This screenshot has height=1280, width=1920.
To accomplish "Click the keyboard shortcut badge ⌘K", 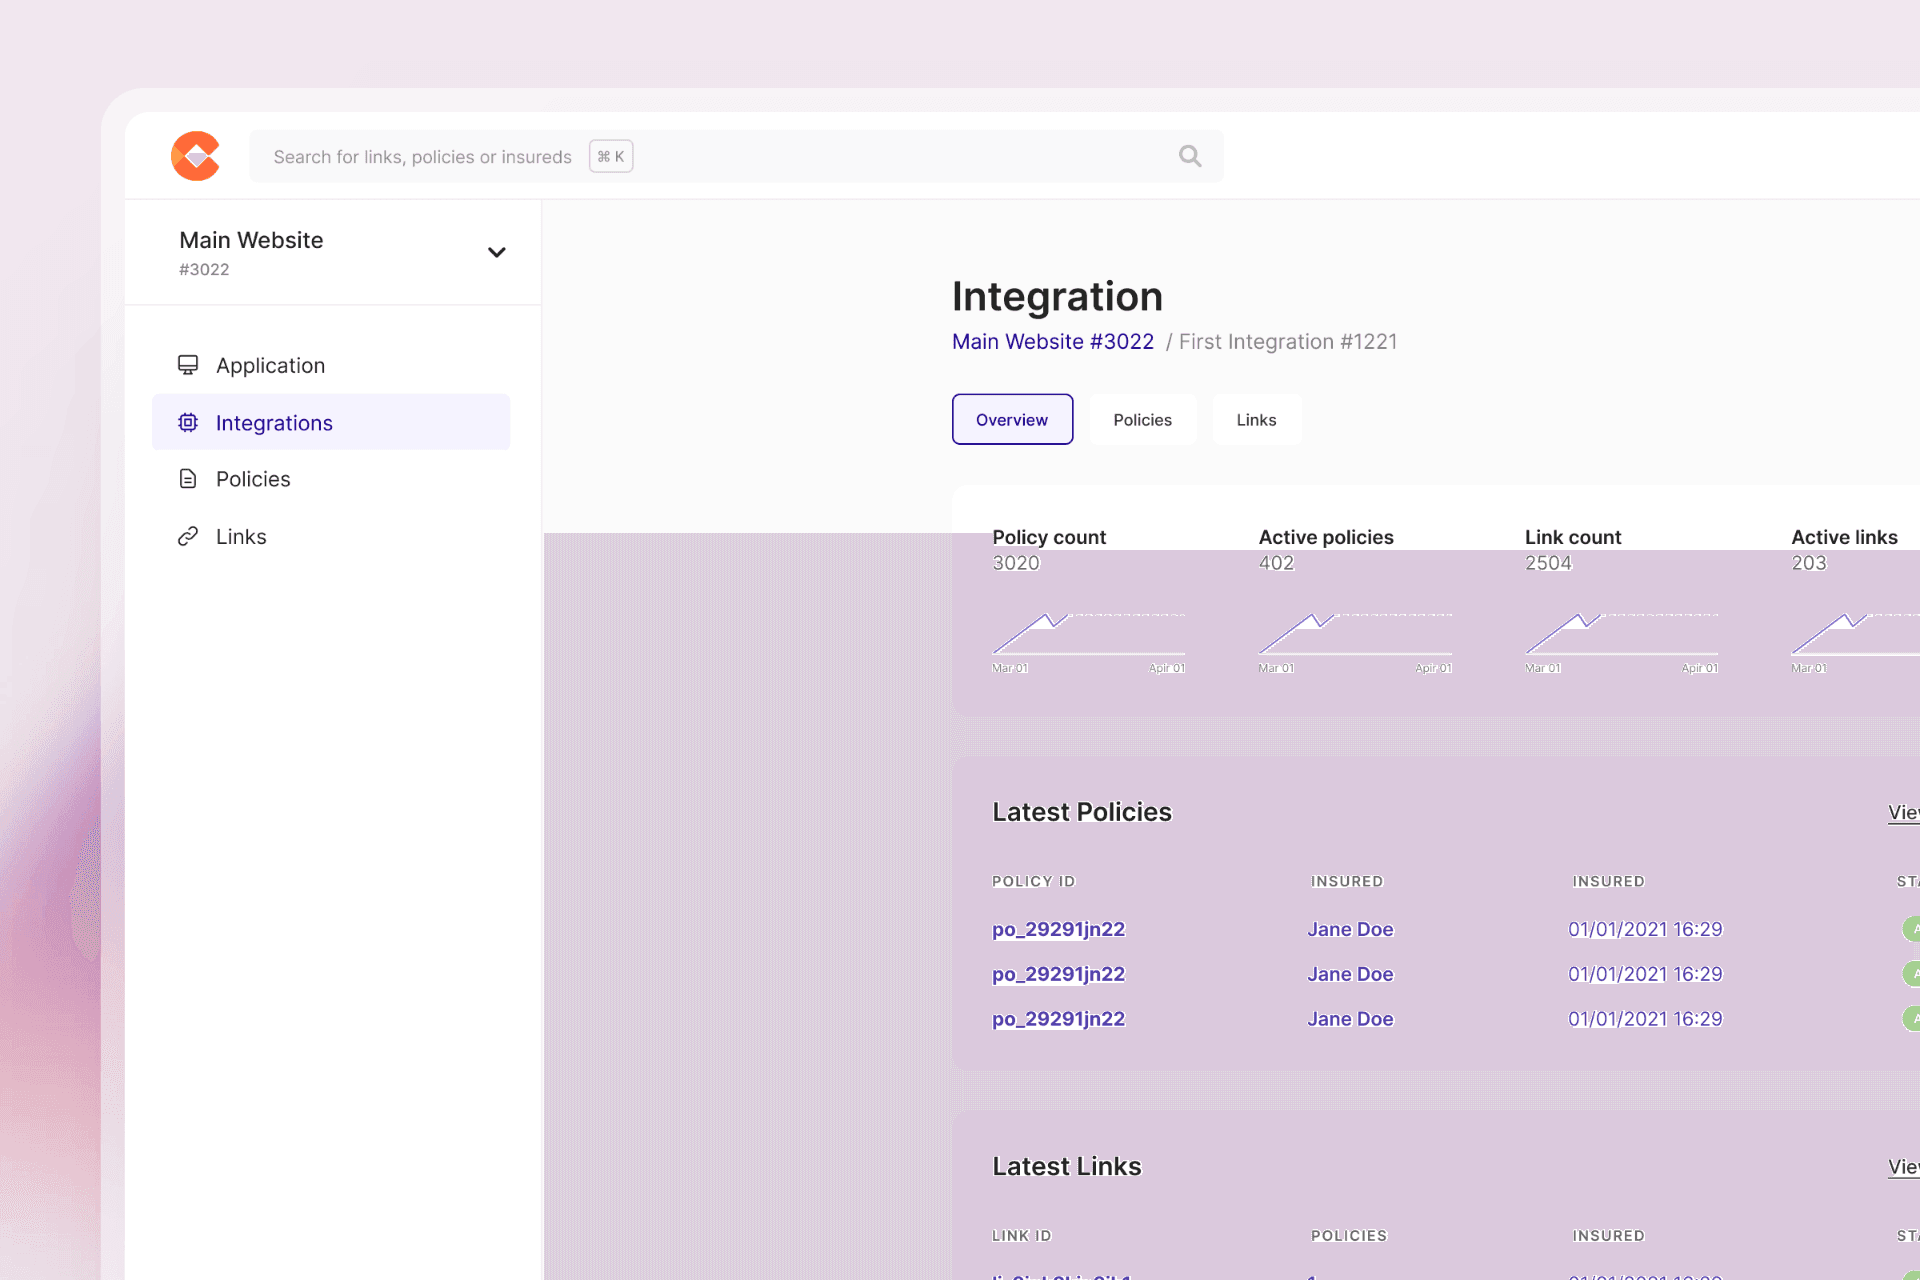I will point(610,156).
